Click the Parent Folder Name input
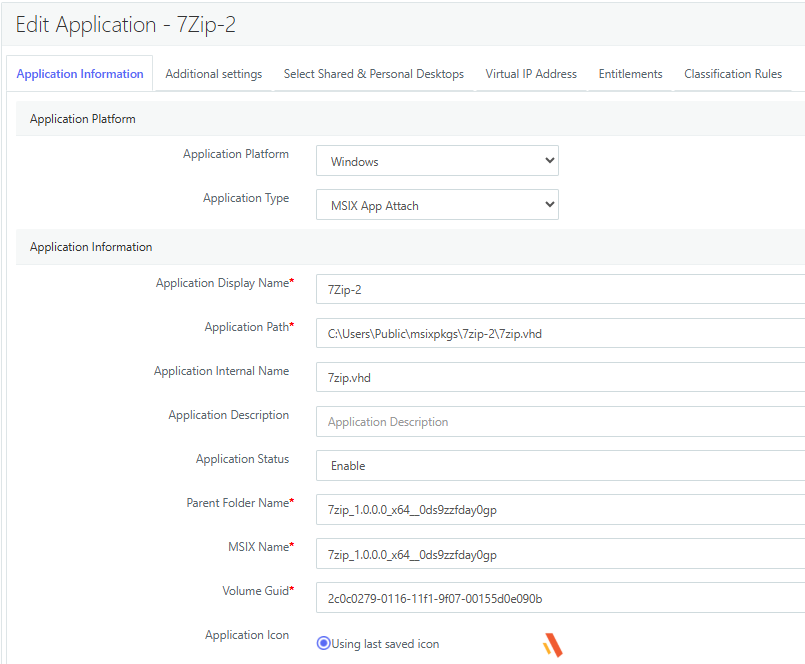 pos(560,510)
